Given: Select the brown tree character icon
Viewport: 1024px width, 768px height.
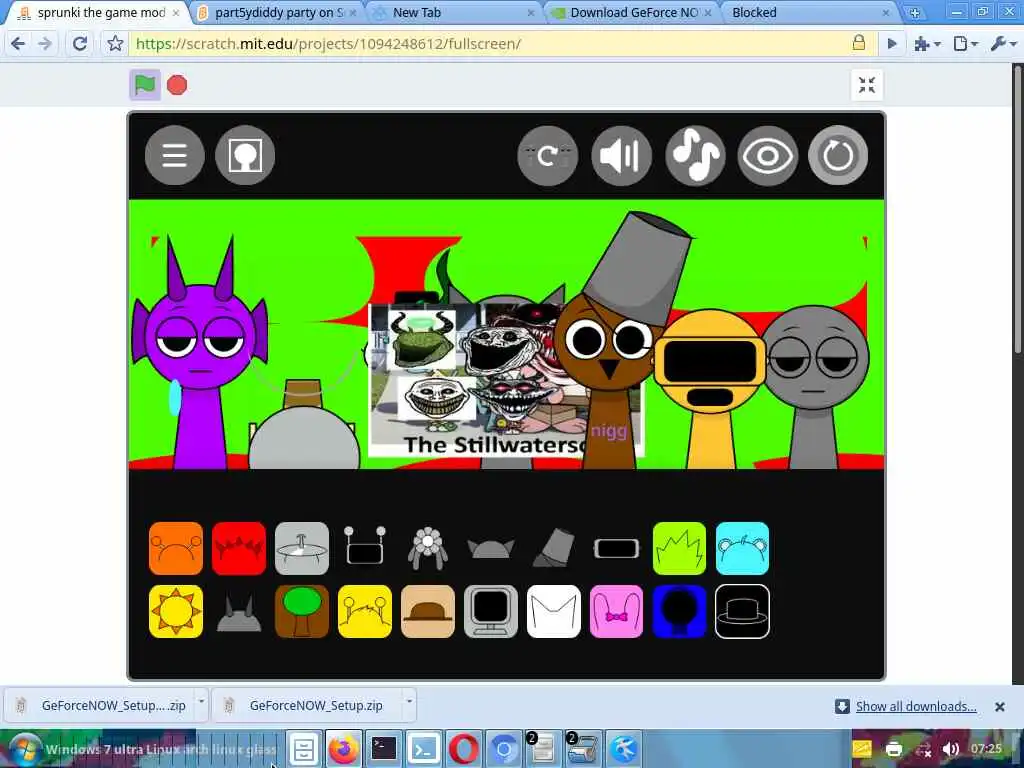Looking at the screenshot, I should click(302, 611).
